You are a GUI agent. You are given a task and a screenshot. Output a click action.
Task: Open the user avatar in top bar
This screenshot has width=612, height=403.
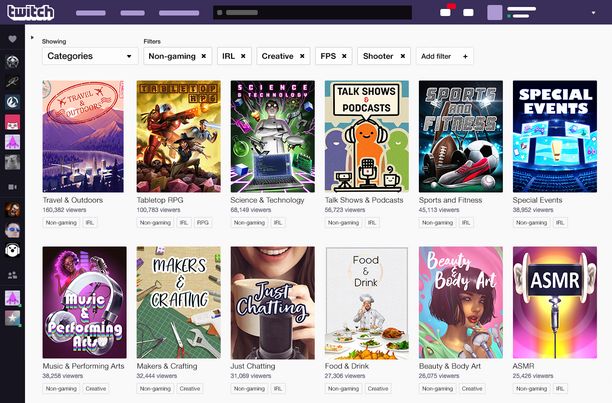[495, 12]
